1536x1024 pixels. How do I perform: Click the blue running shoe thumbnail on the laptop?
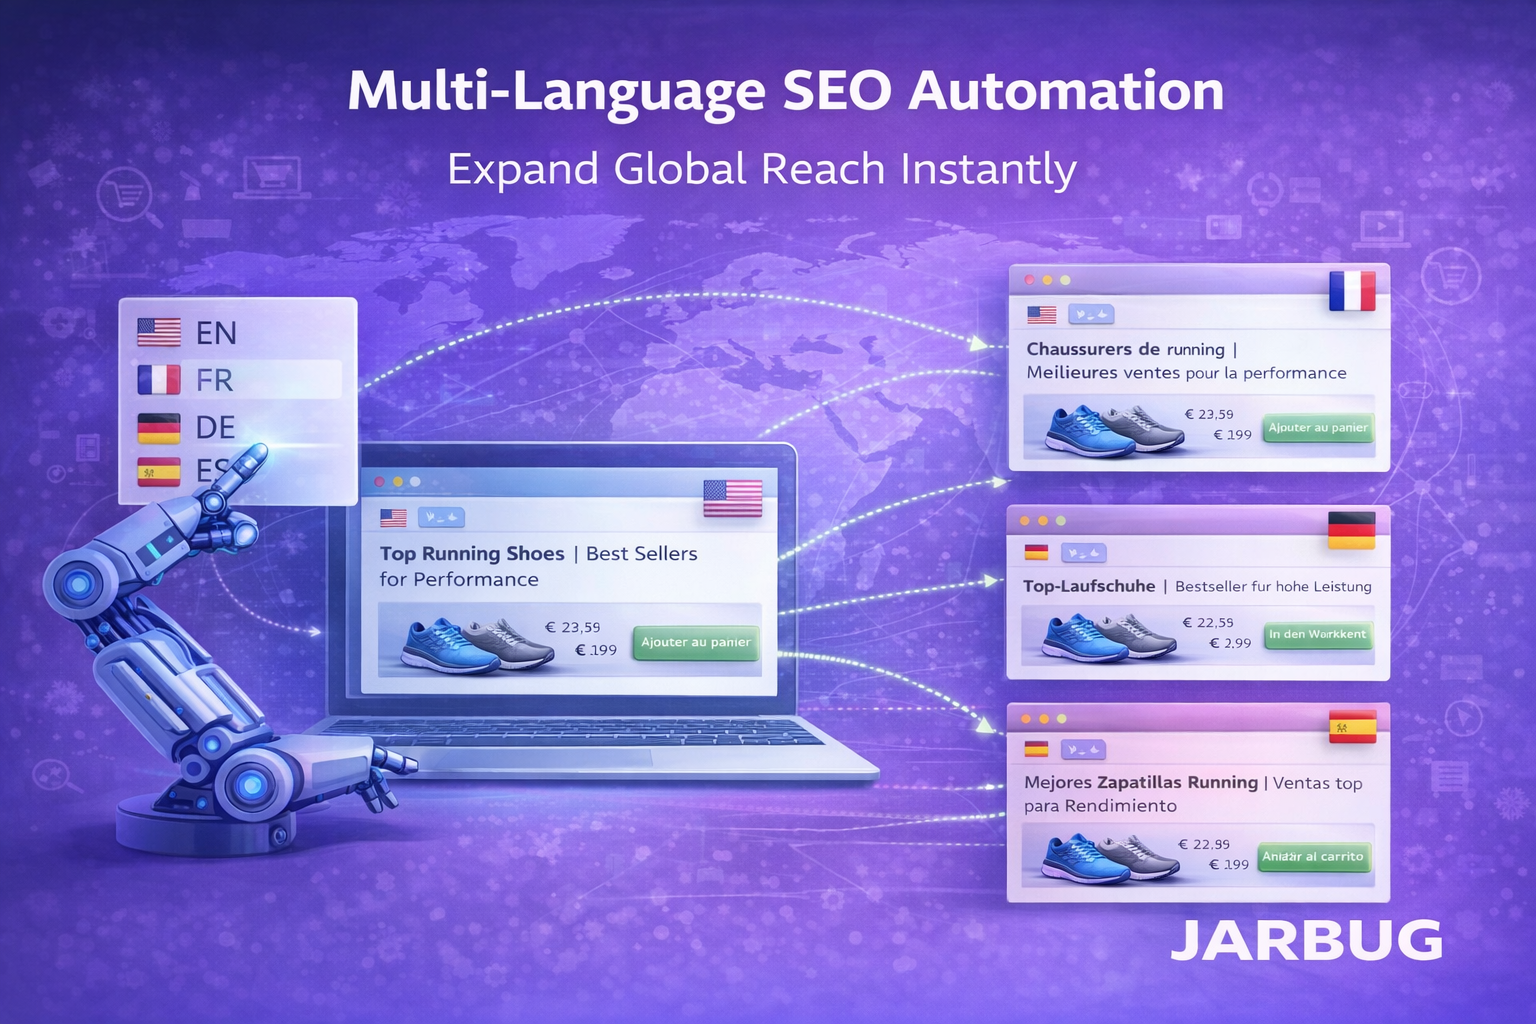tap(452, 645)
